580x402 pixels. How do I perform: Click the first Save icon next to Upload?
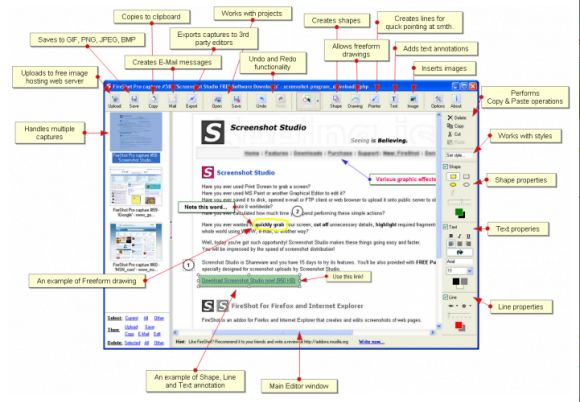point(134,101)
